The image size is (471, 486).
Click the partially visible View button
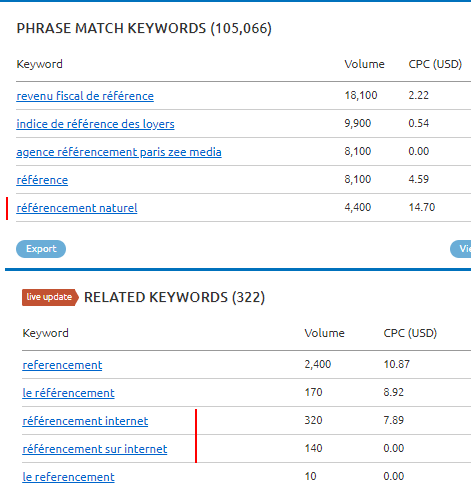(x=461, y=249)
